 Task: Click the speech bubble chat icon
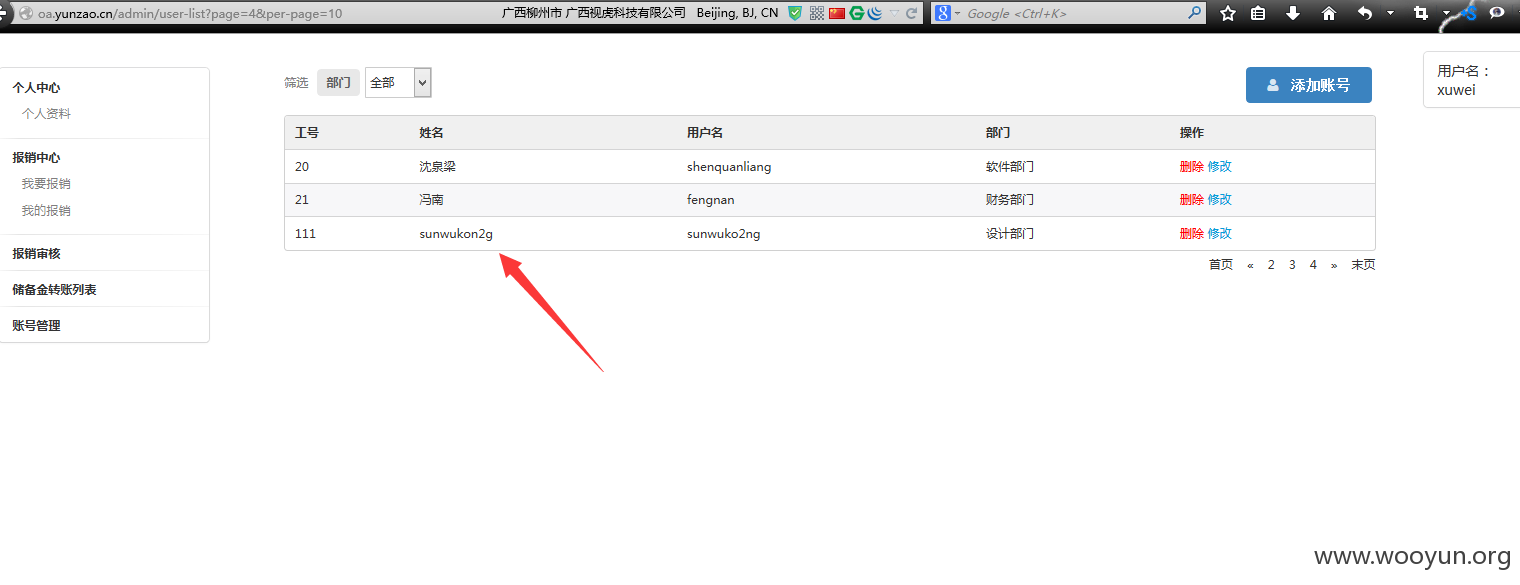1497,13
